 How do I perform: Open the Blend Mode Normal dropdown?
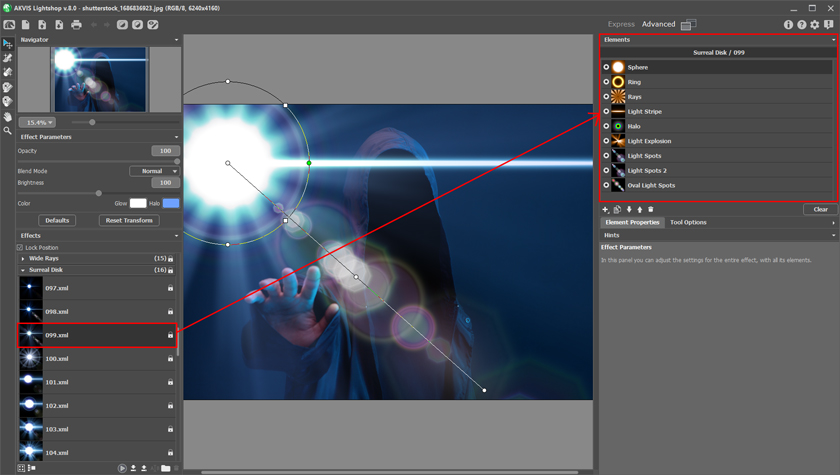pyautogui.click(x=154, y=171)
